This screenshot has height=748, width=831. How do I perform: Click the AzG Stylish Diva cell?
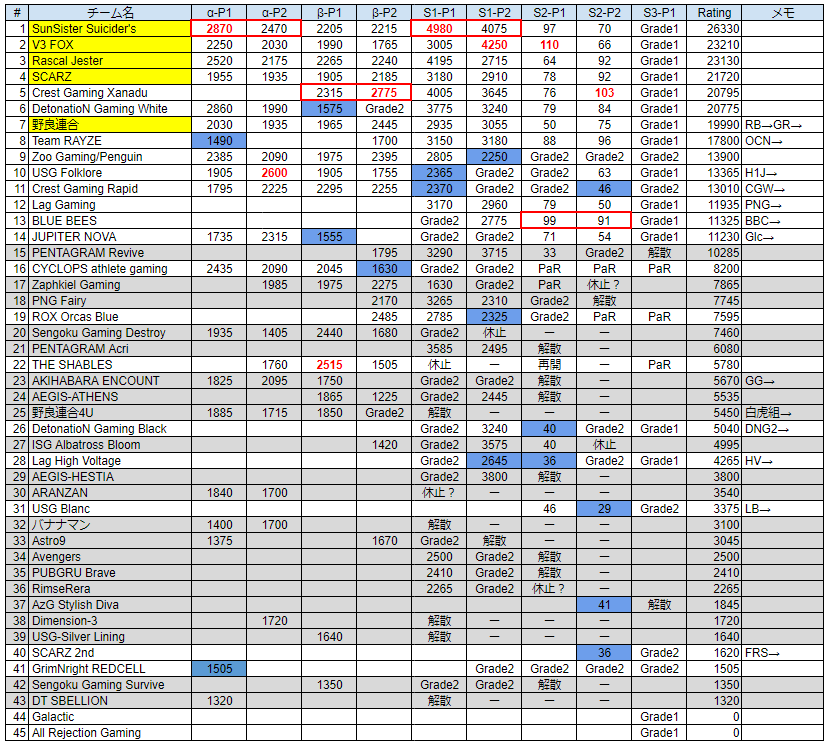[110, 605]
